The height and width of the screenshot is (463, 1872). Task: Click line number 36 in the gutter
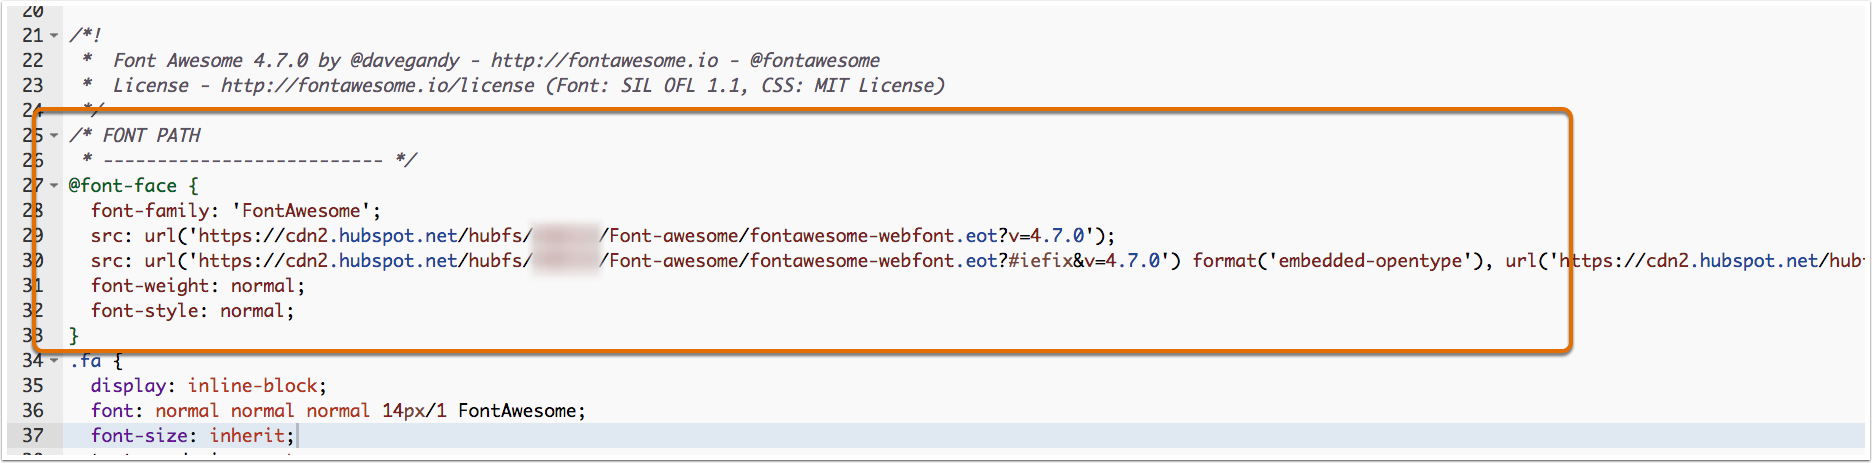[x=33, y=411]
